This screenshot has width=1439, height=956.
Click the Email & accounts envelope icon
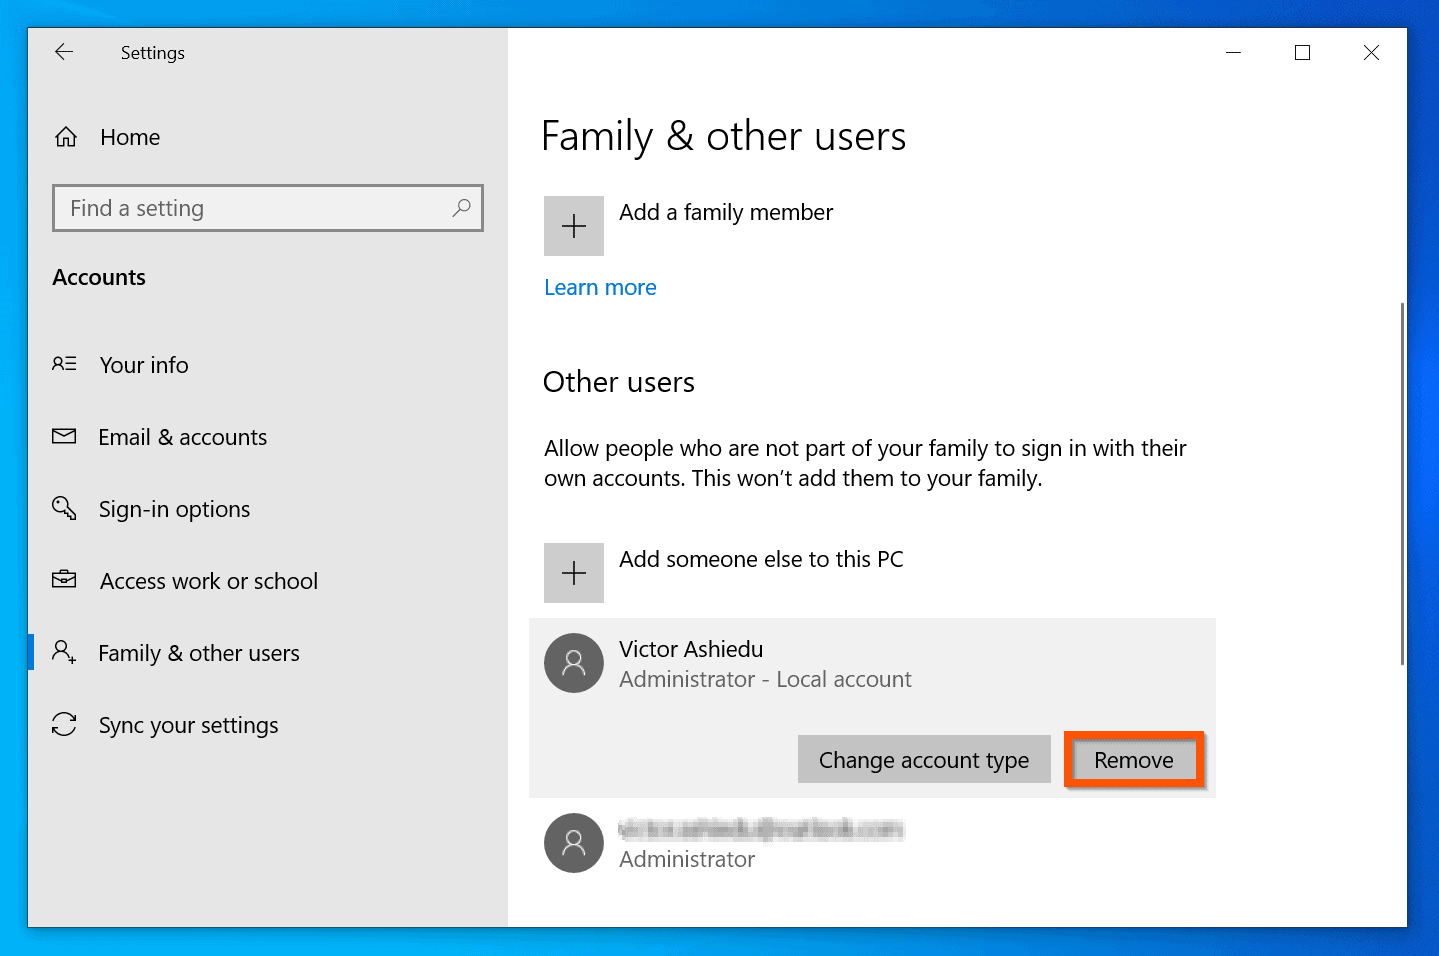tap(63, 436)
